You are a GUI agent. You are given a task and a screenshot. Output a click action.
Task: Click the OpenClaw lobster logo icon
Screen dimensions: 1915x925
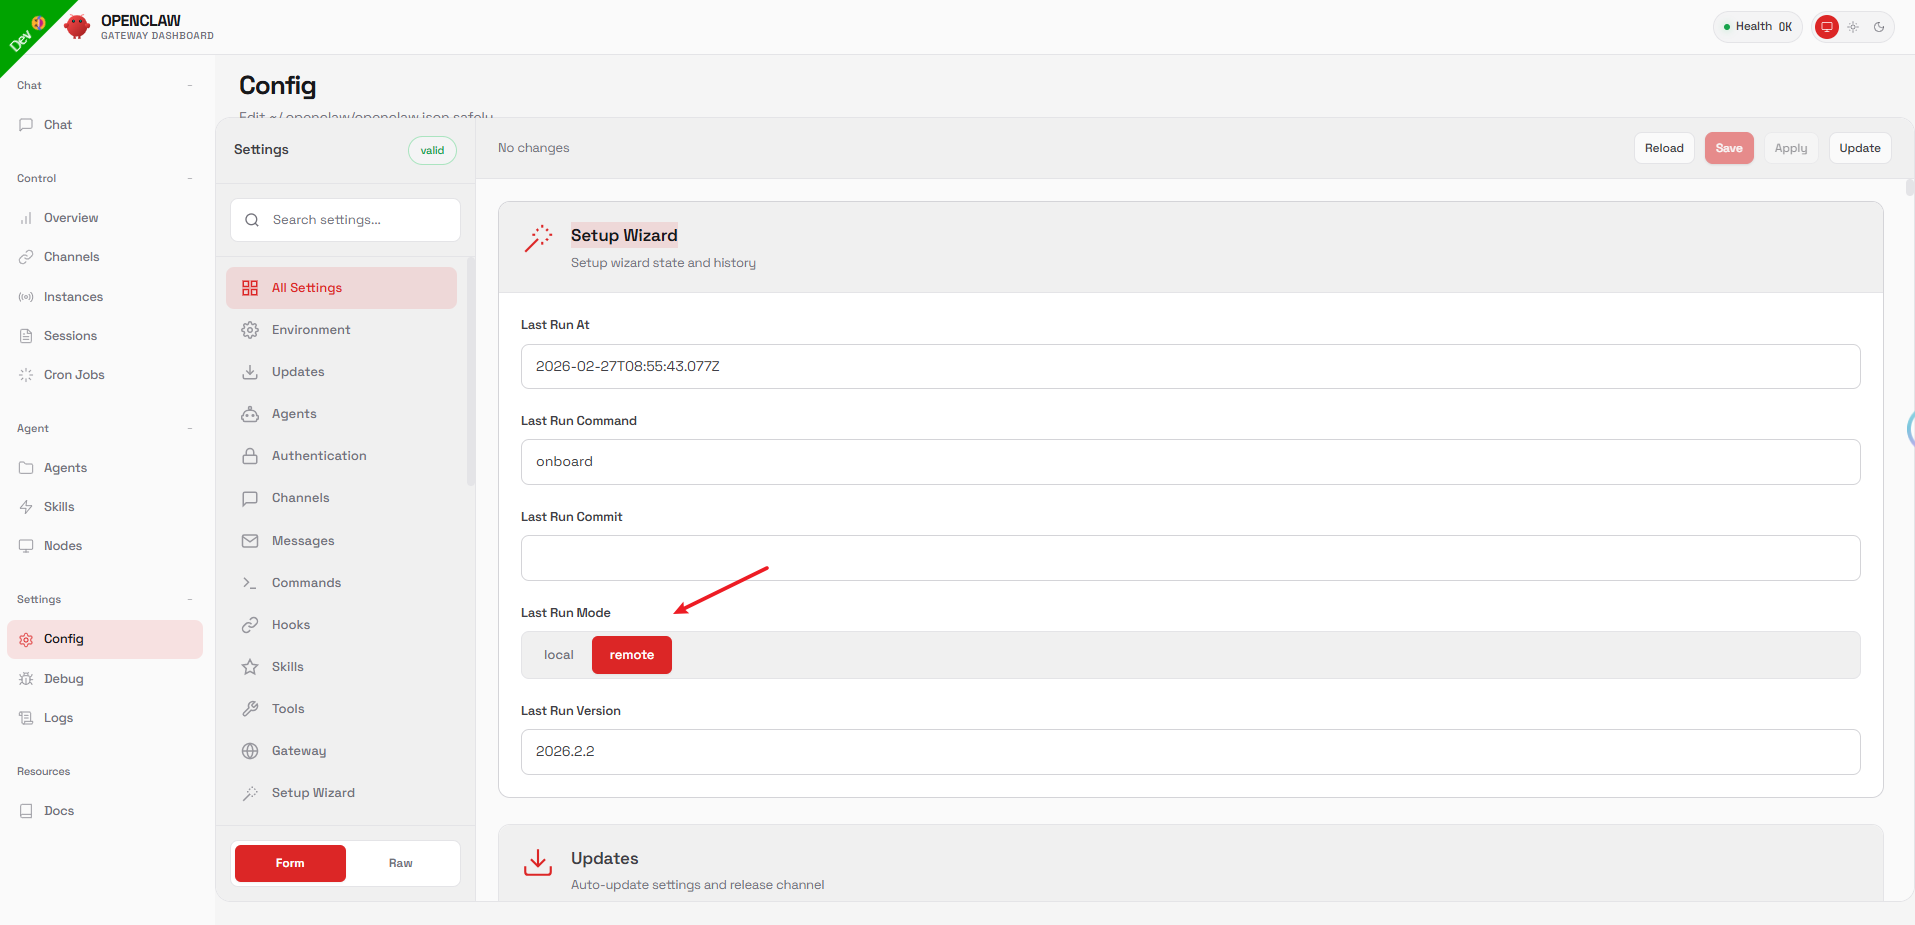(77, 27)
